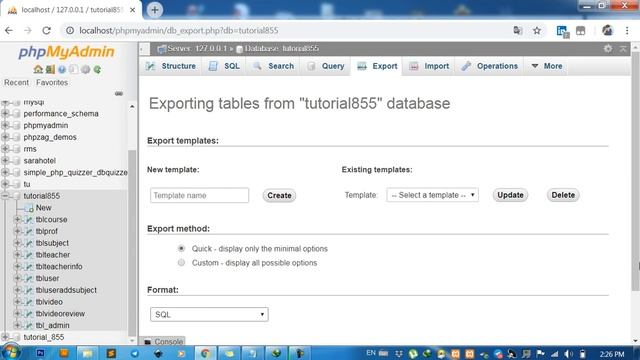Switch to Search tab
640x360 pixels.
coord(273,66)
